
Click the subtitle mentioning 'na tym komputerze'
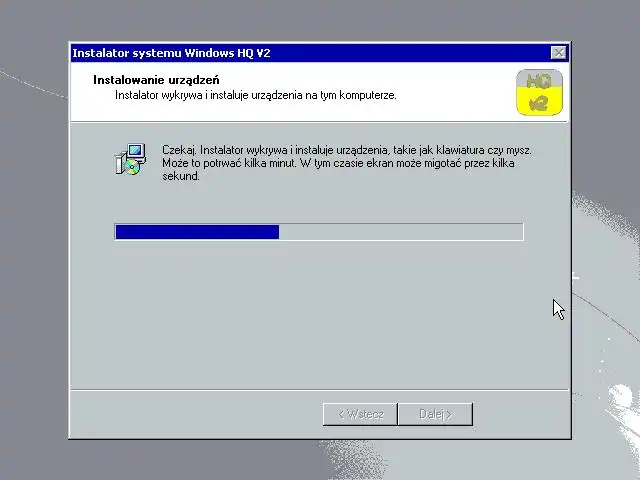pyautogui.click(x=256, y=96)
